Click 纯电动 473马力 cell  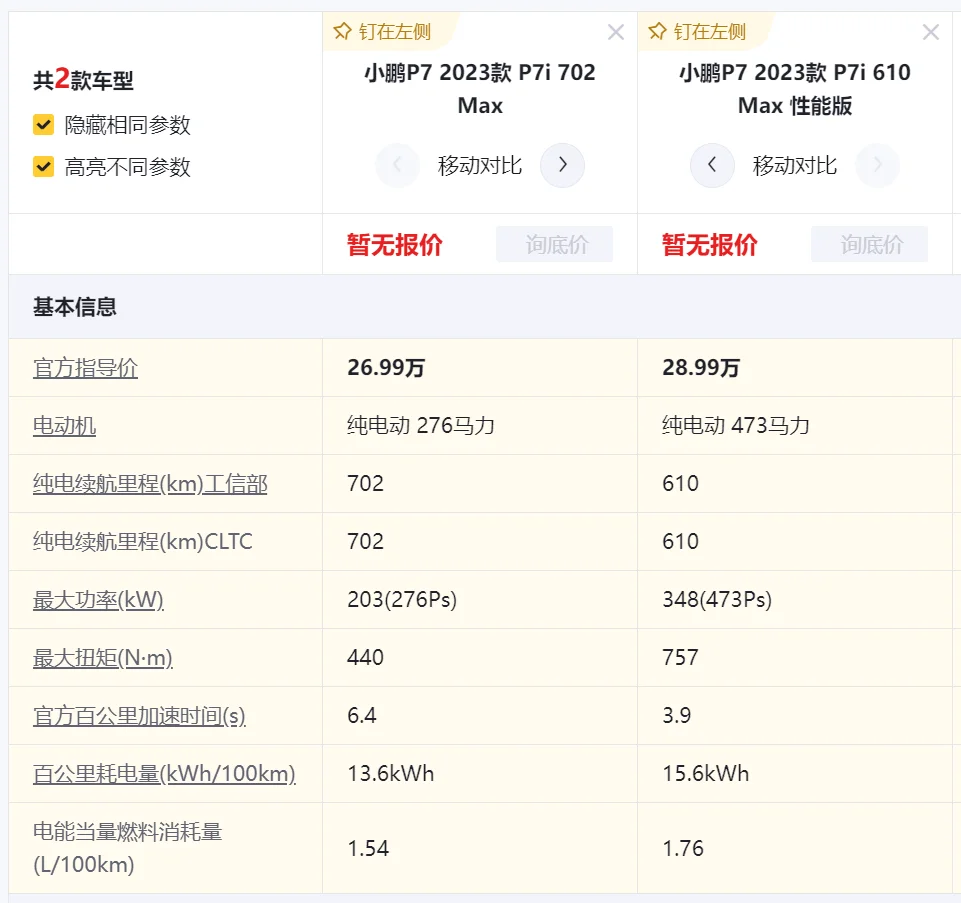736,425
